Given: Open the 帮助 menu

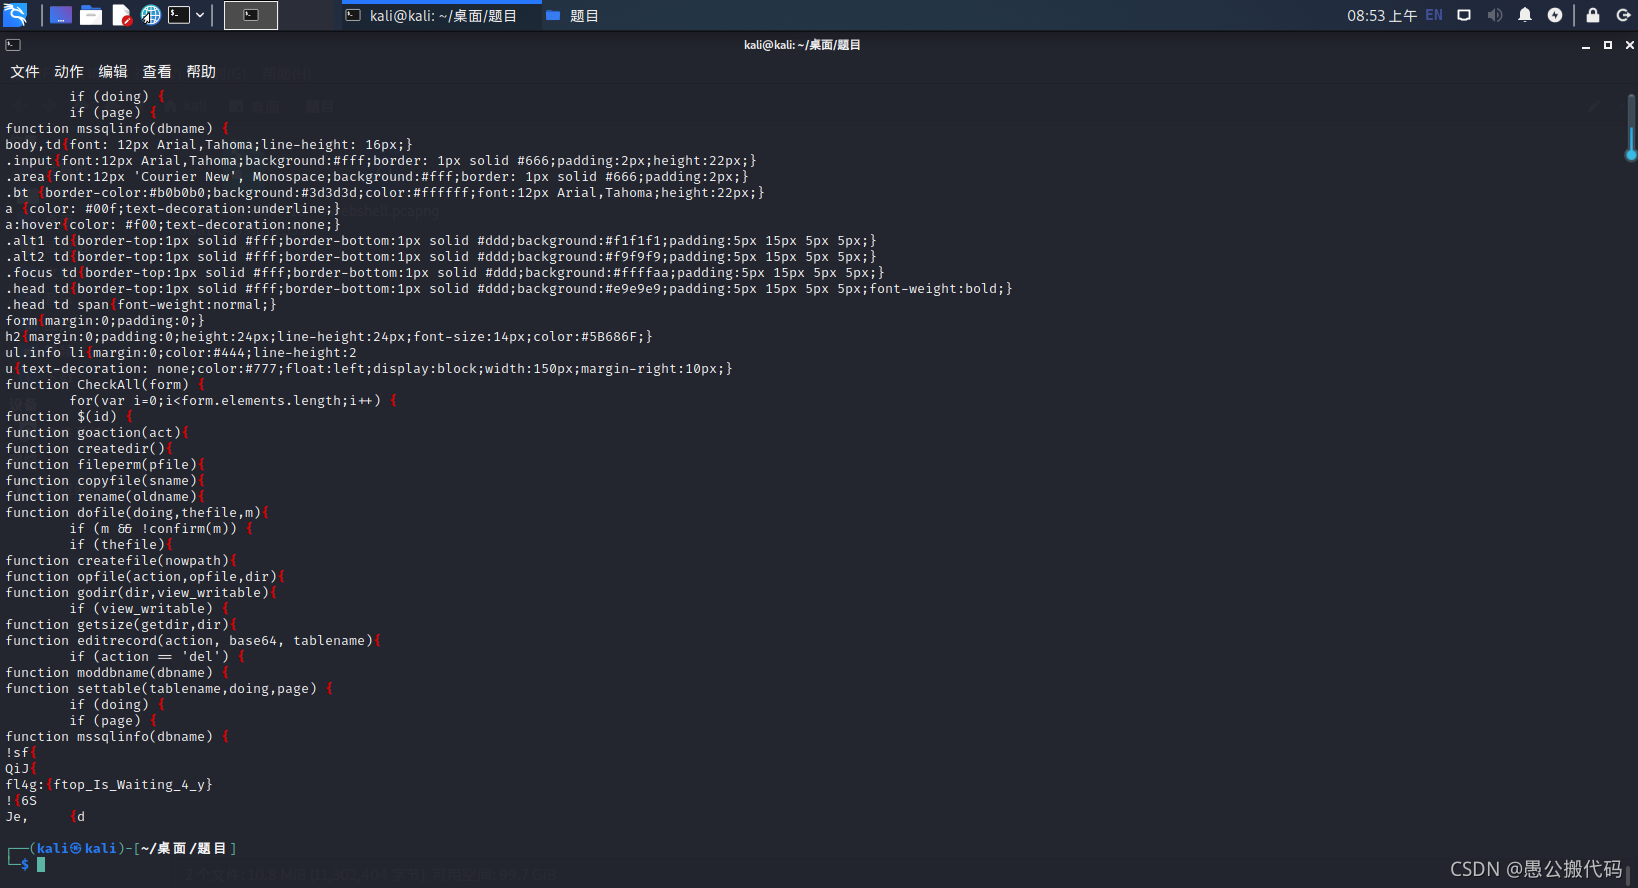Looking at the screenshot, I should click(x=201, y=72).
